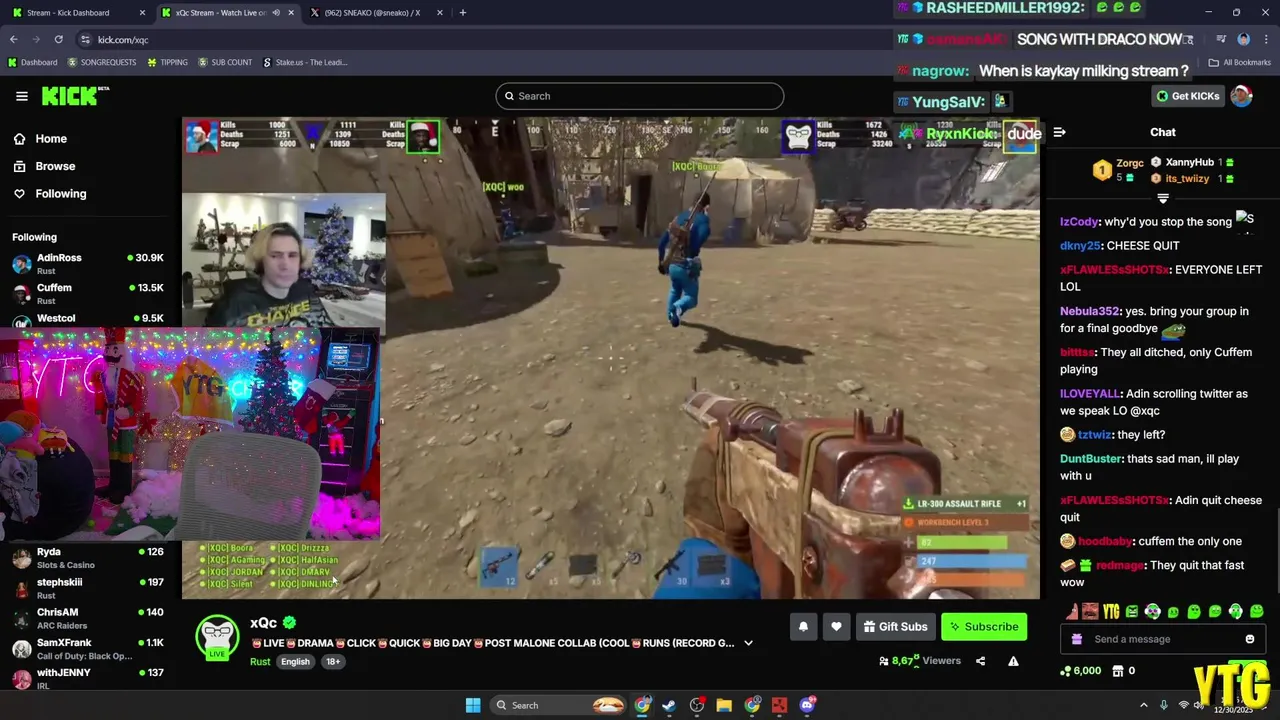Open Discord from the taskbar
Image resolution: width=1280 pixels, height=720 pixels.
(x=807, y=705)
